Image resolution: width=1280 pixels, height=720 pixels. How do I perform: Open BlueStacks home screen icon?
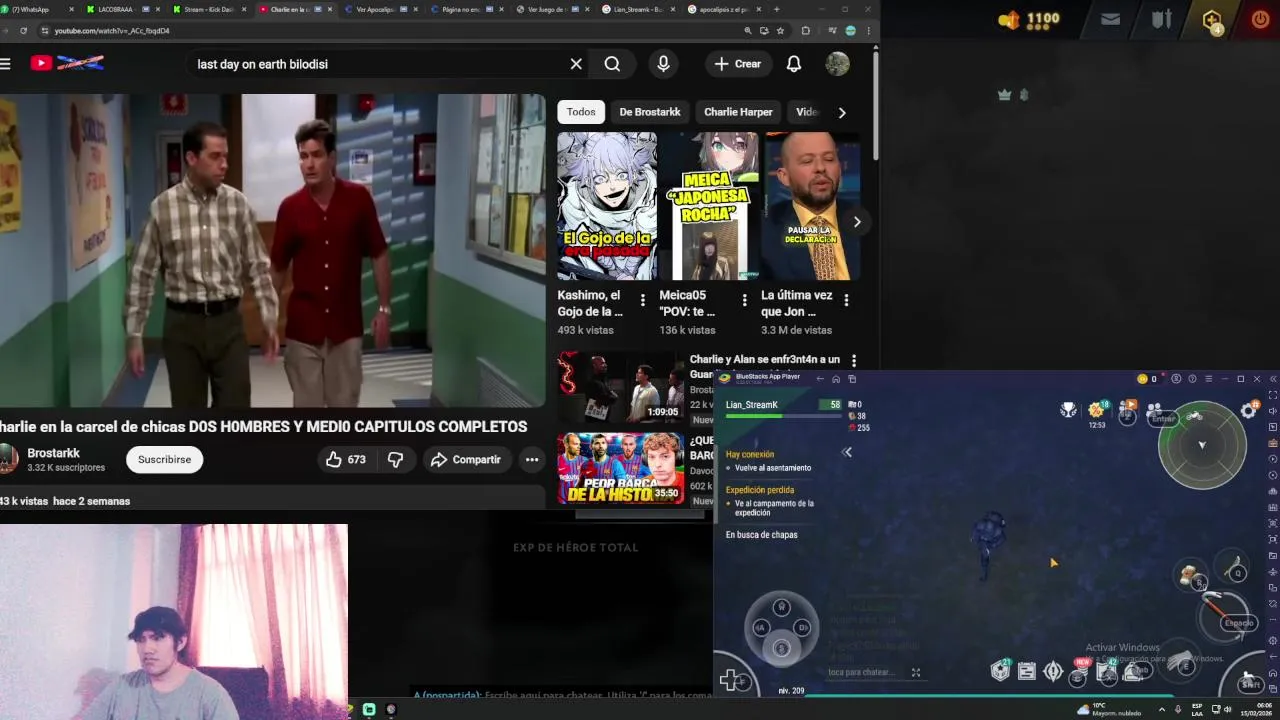[836, 379]
